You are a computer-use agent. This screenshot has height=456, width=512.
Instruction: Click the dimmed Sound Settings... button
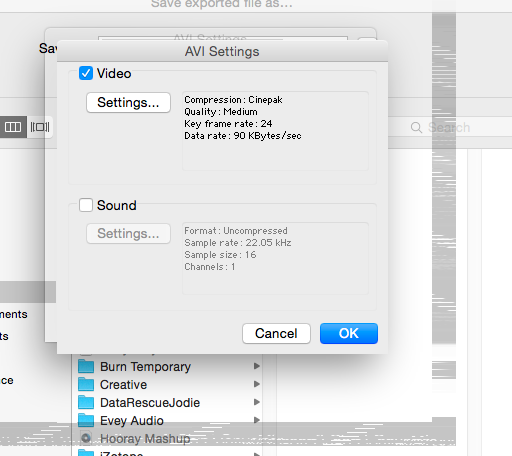[x=128, y=233]
